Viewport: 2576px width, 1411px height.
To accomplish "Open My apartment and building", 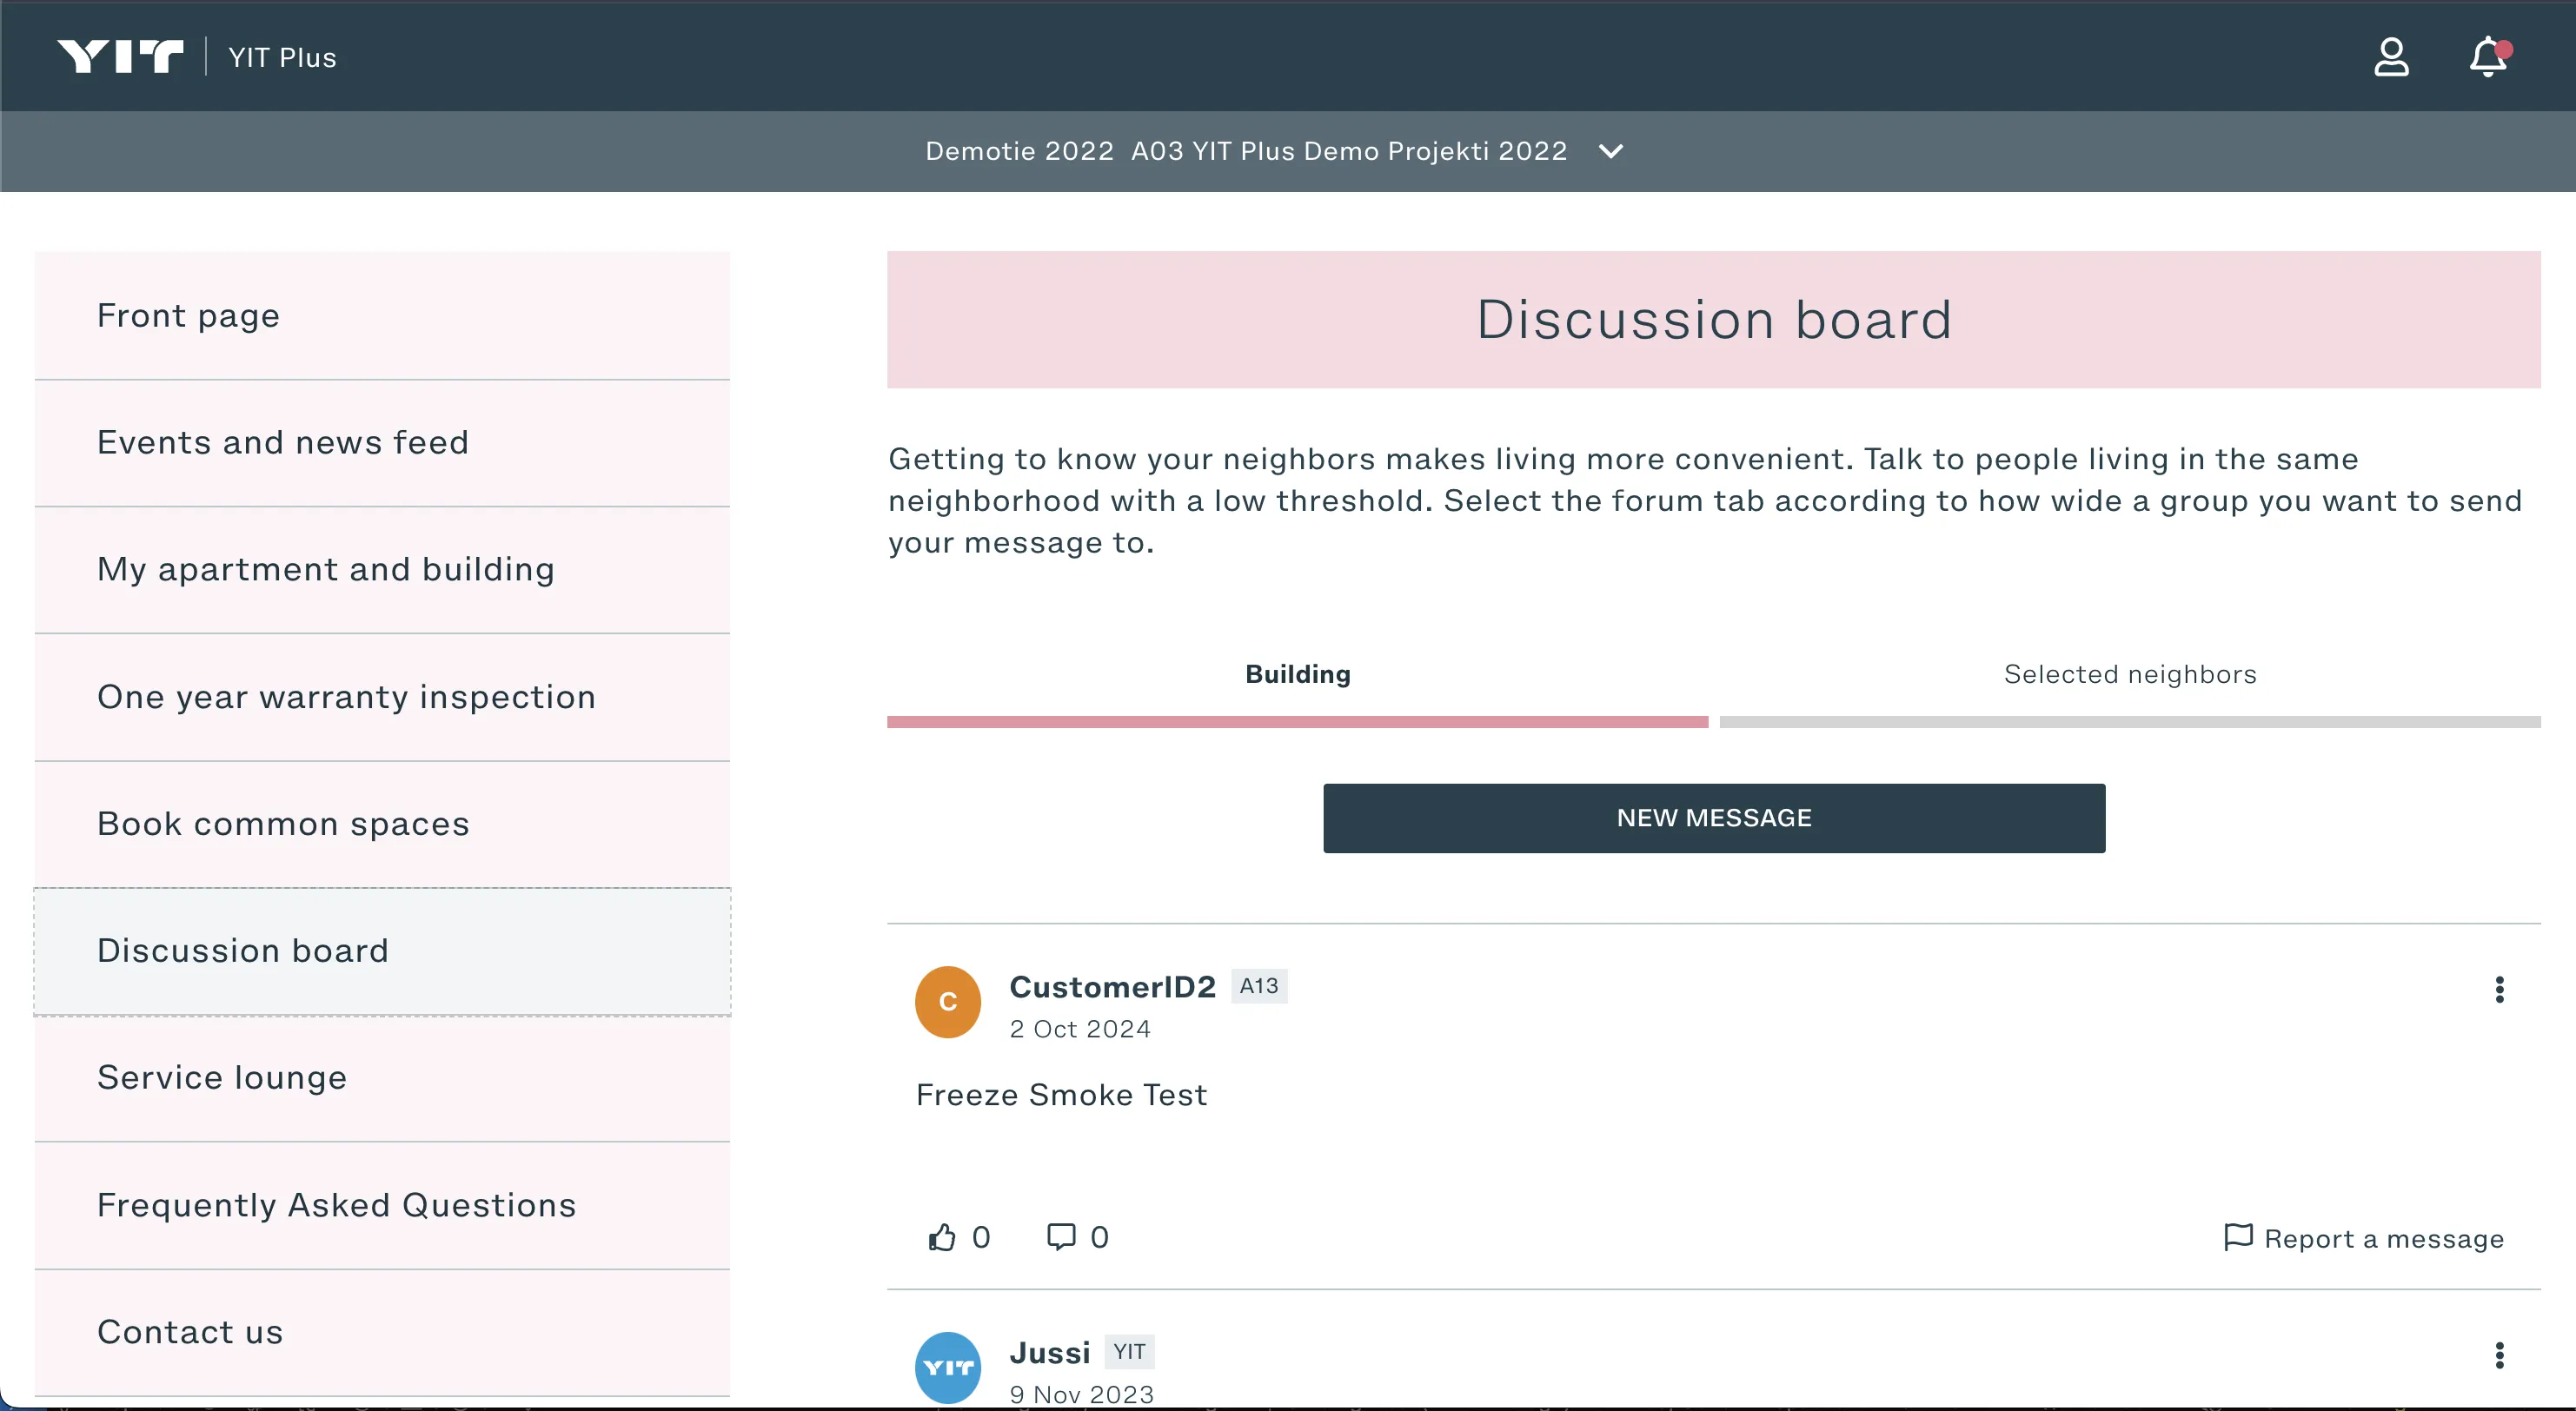I will 382,570.
